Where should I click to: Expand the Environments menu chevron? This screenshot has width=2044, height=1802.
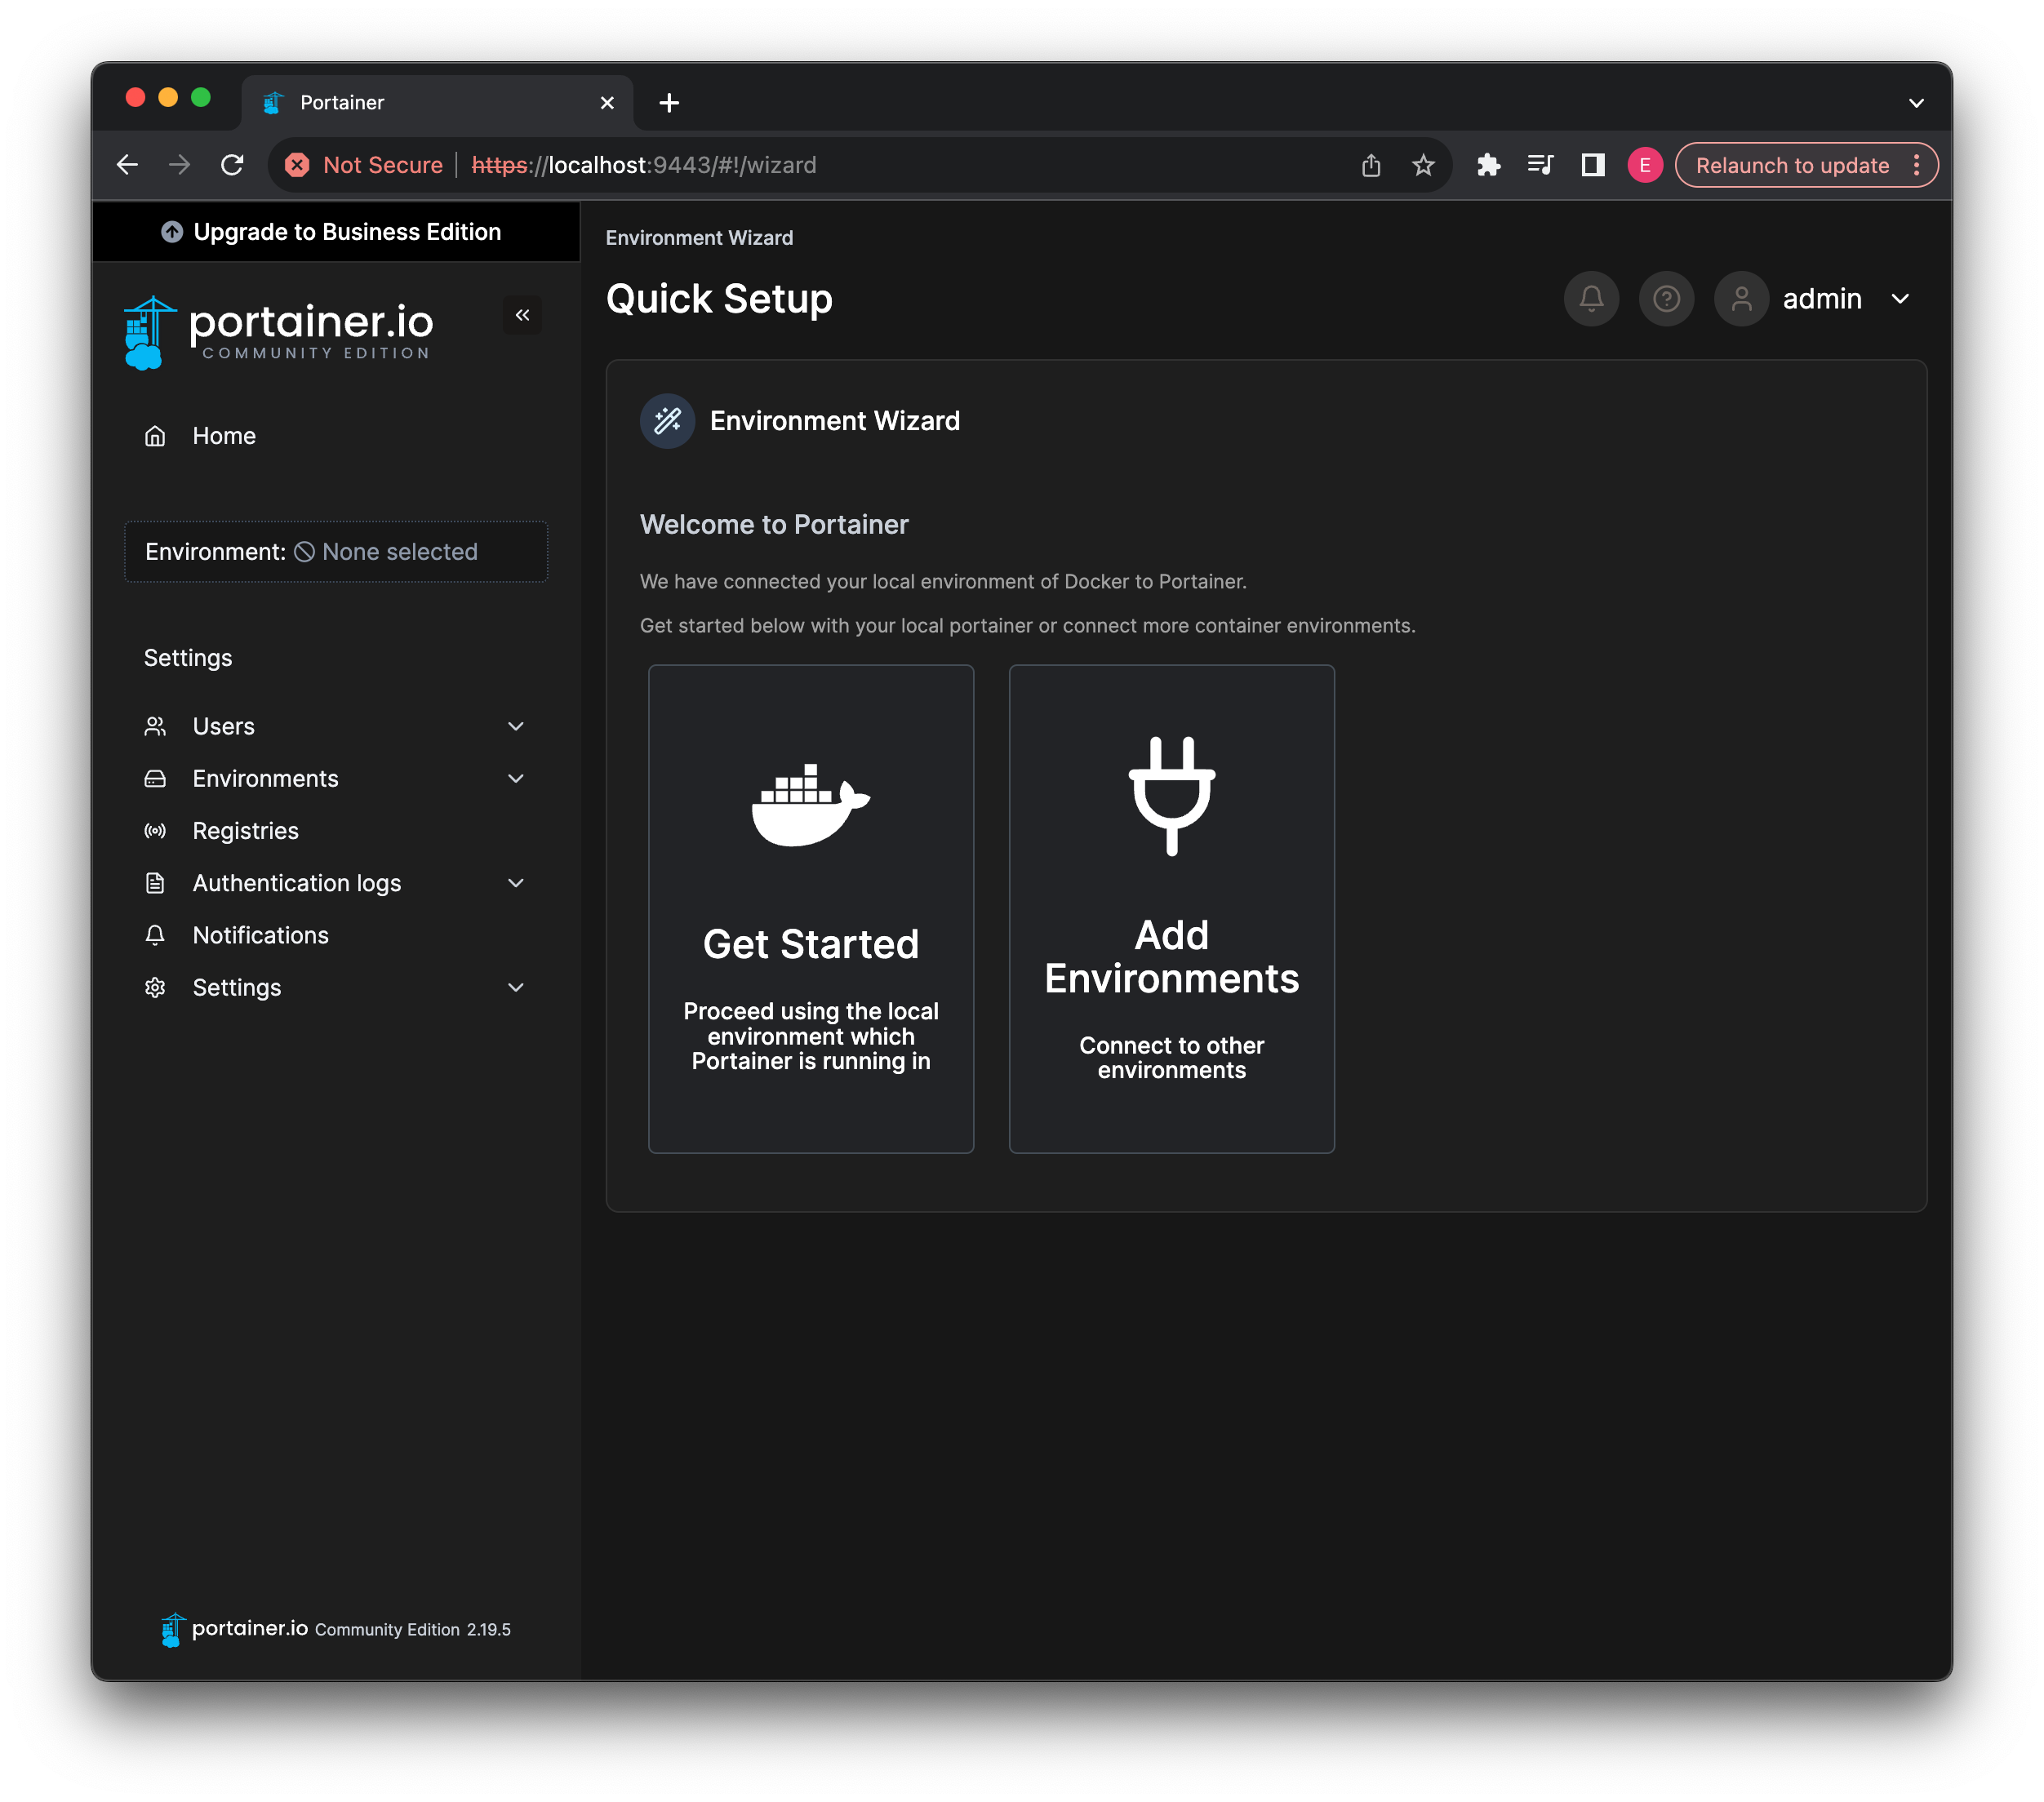point(516,778)
